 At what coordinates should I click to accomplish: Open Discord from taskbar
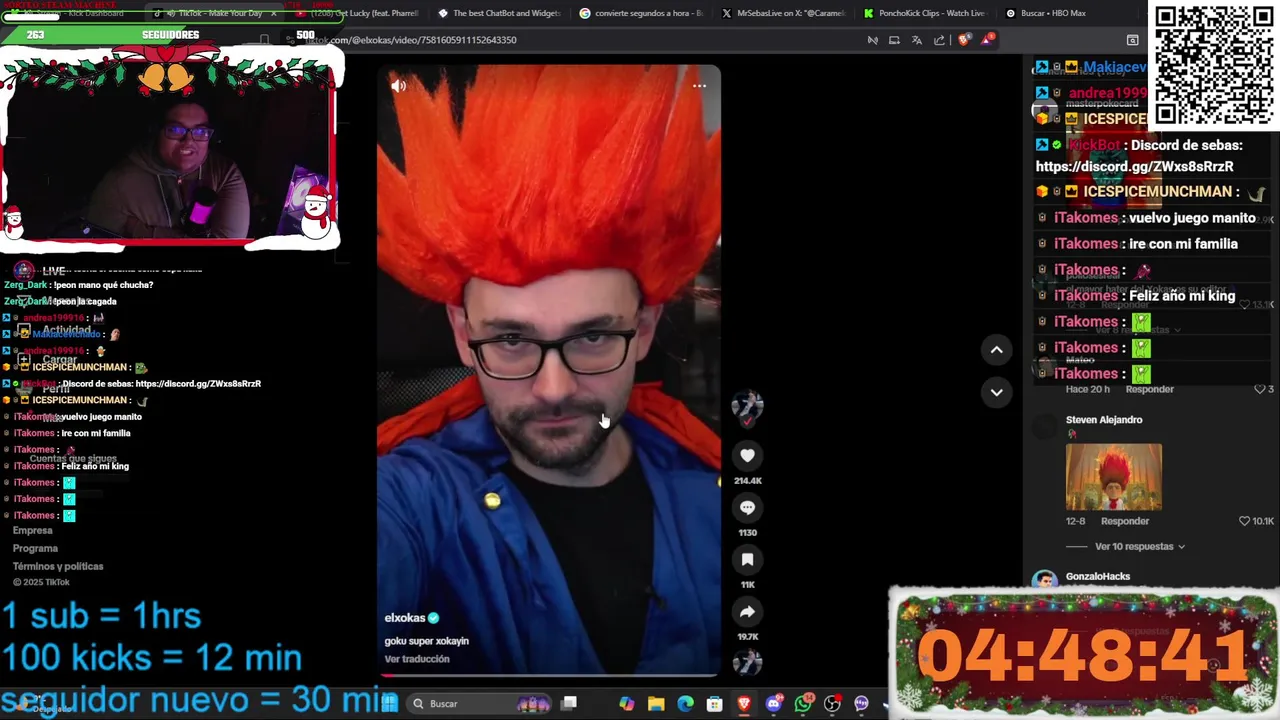773,704
